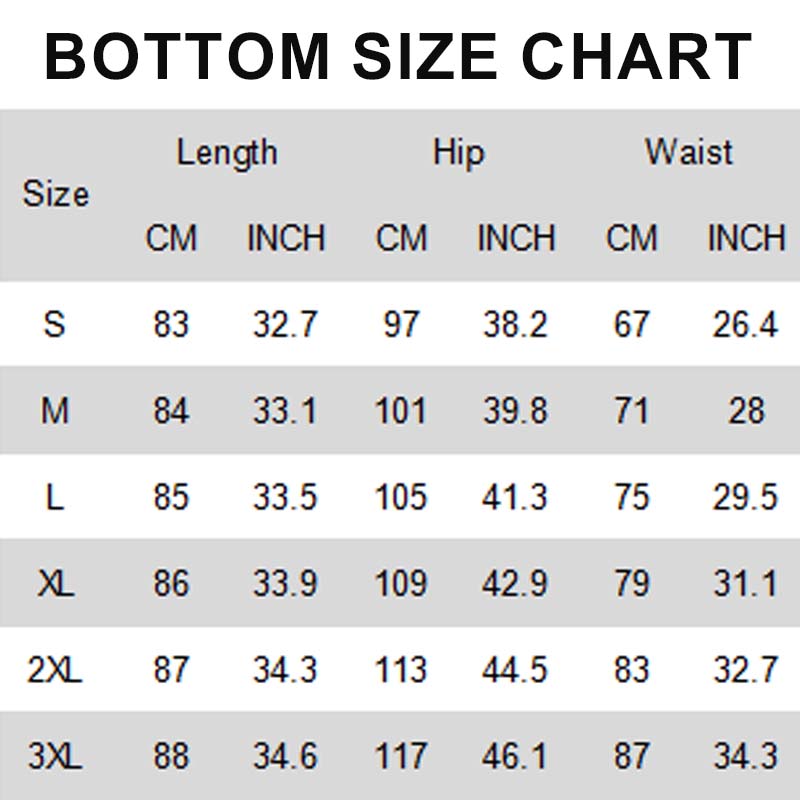Select the 2XL size row label
The width and height of the screenshot is (800, 800).
coord(55,670)
